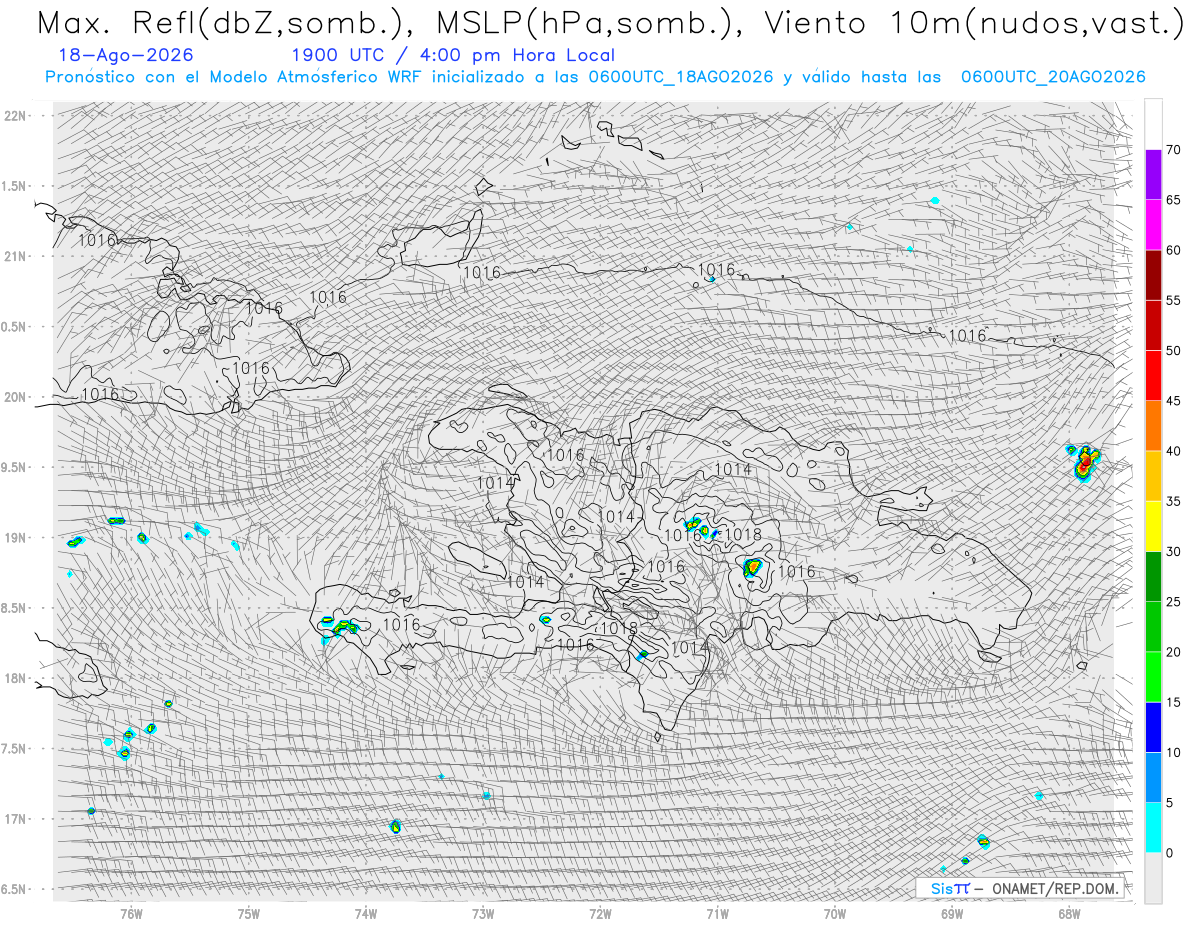
Task: Click the '74W' longitude label
Action: tap(366, 912)
